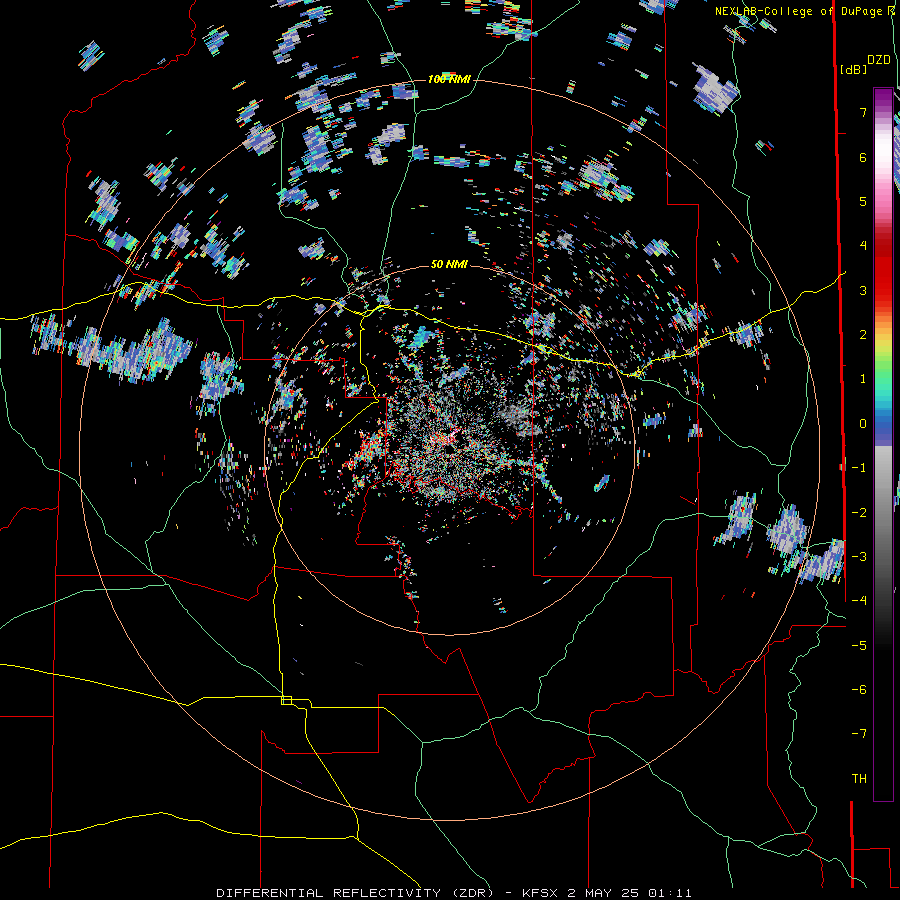Click the 50 NMI range ring label
The height and width of the screenshot is (900, 900).
(x=449, y=264)
